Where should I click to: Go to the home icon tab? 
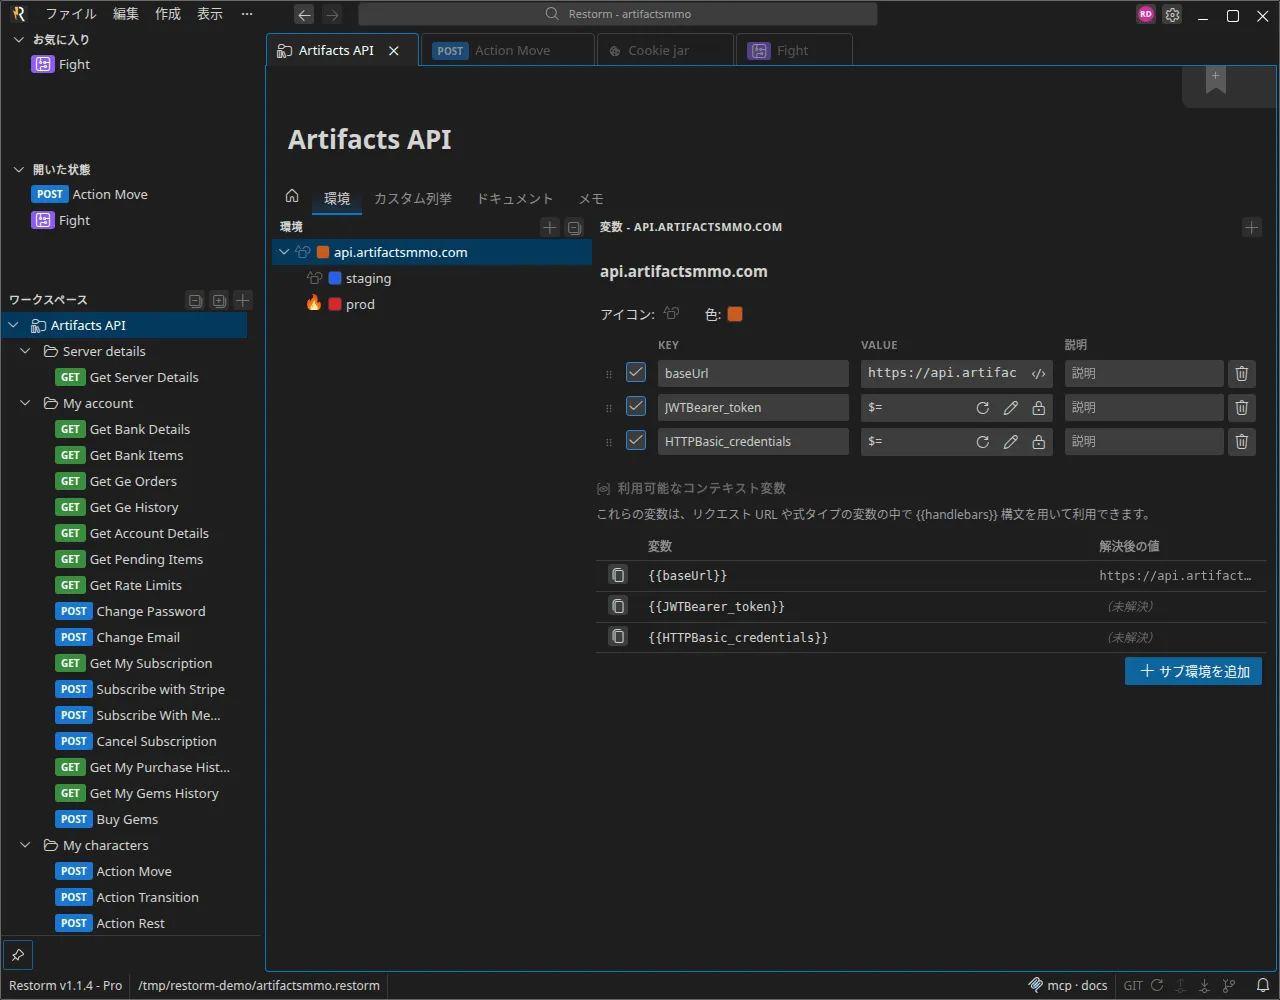[292, 196]
